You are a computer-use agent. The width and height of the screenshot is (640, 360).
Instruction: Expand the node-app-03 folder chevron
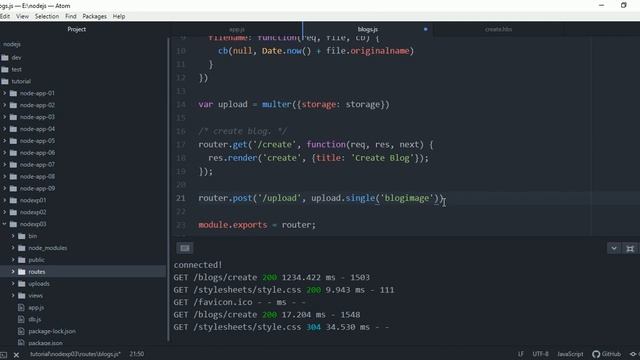pos(4,117)
